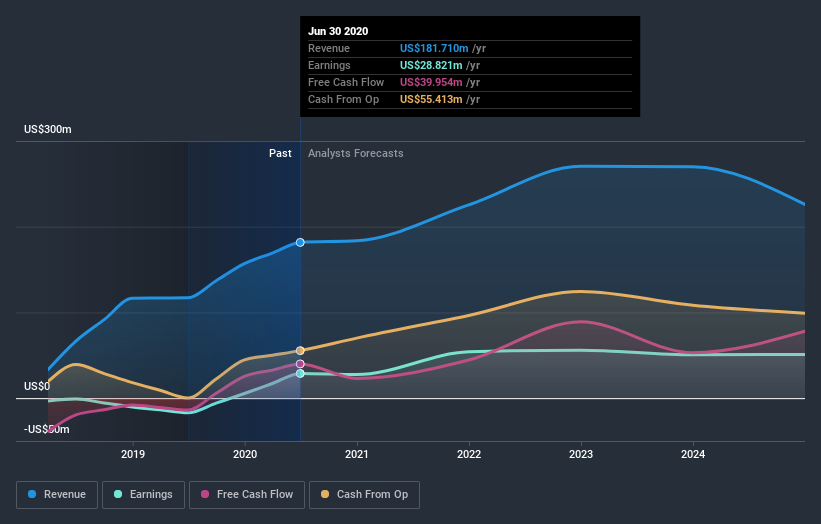Click the Jun 30 2020 tooltip date
The image size is (821, 524).
pyautogui.click(x=338, y=31)
